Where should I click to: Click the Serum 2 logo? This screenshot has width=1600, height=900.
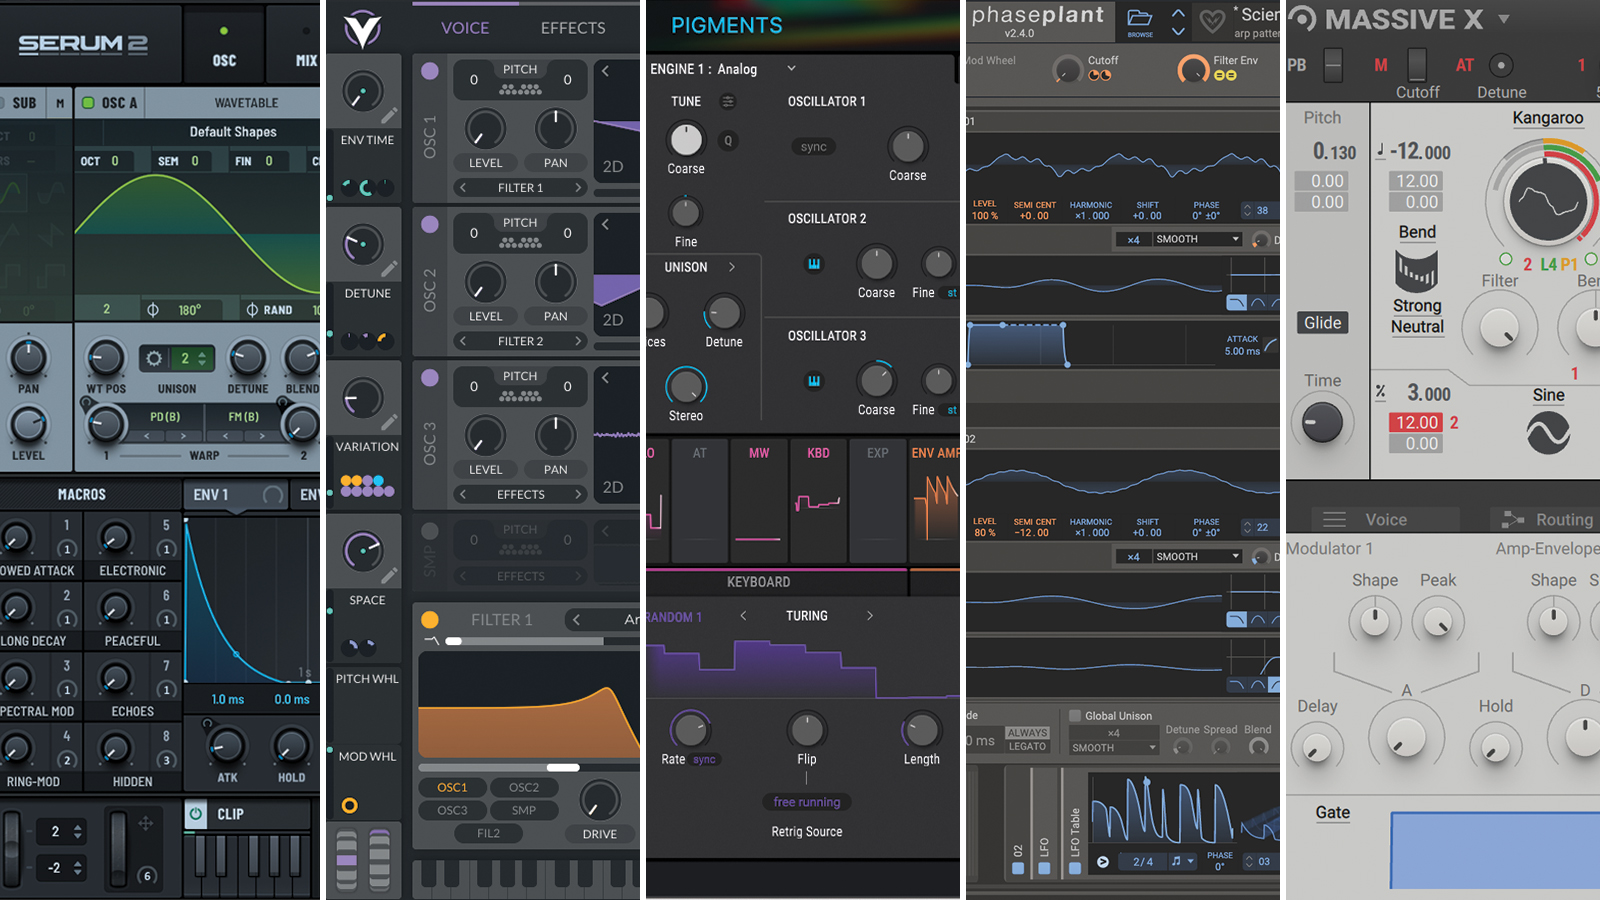[83, 44]
